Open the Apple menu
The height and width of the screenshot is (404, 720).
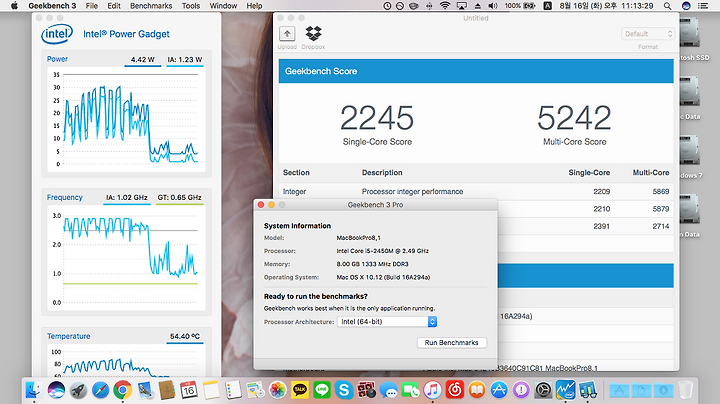(x=14, y=6)
